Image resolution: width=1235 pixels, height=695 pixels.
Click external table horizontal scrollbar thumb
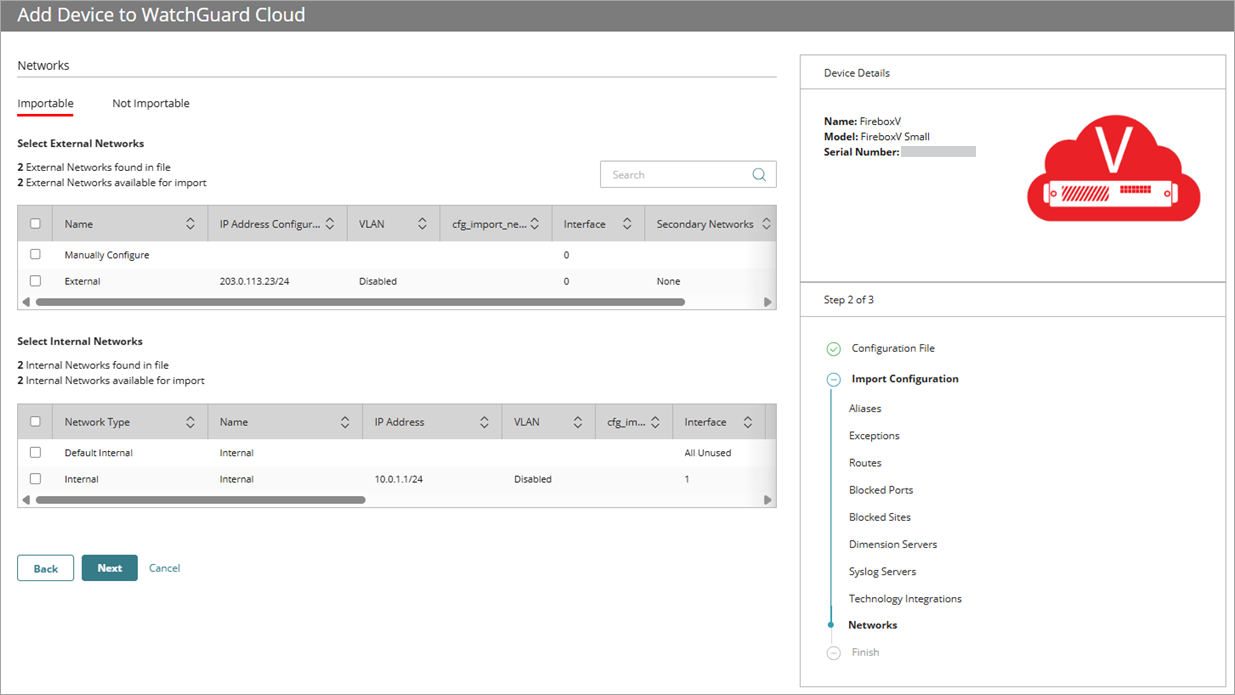coord(360,302)
